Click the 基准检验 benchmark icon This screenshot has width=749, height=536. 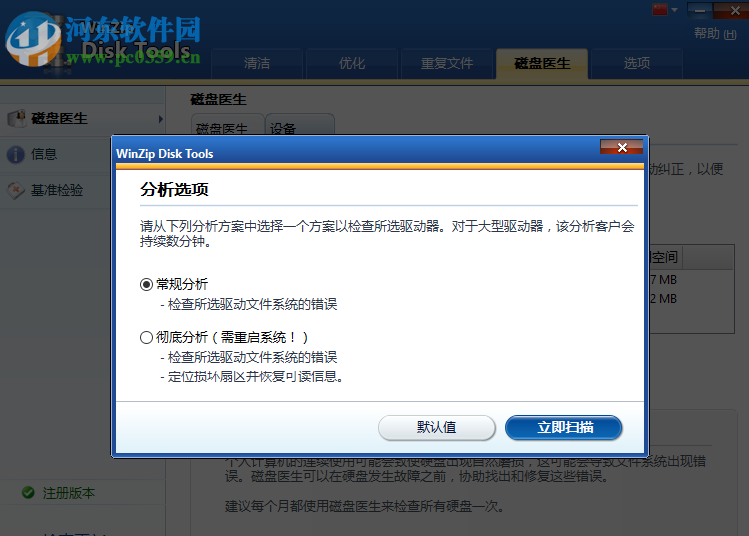[16, 190]
